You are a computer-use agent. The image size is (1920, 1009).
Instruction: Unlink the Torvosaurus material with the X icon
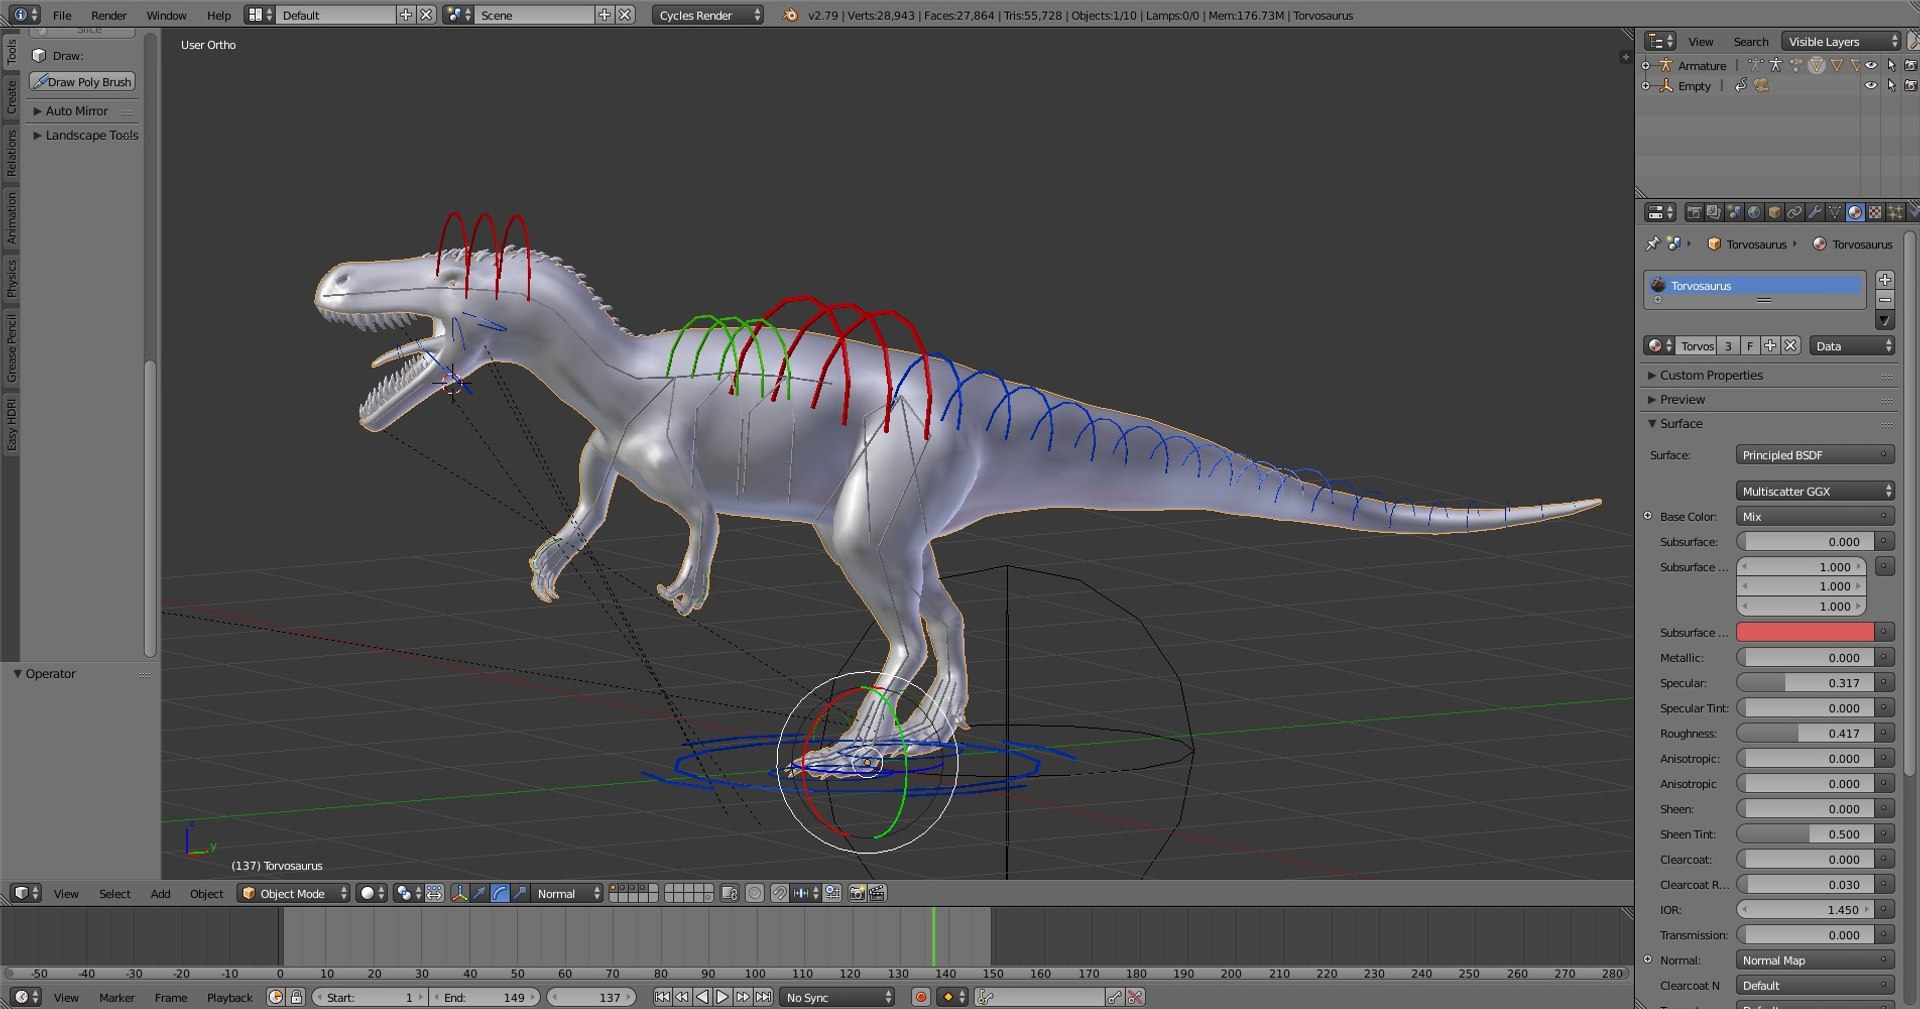point(1790,346)
